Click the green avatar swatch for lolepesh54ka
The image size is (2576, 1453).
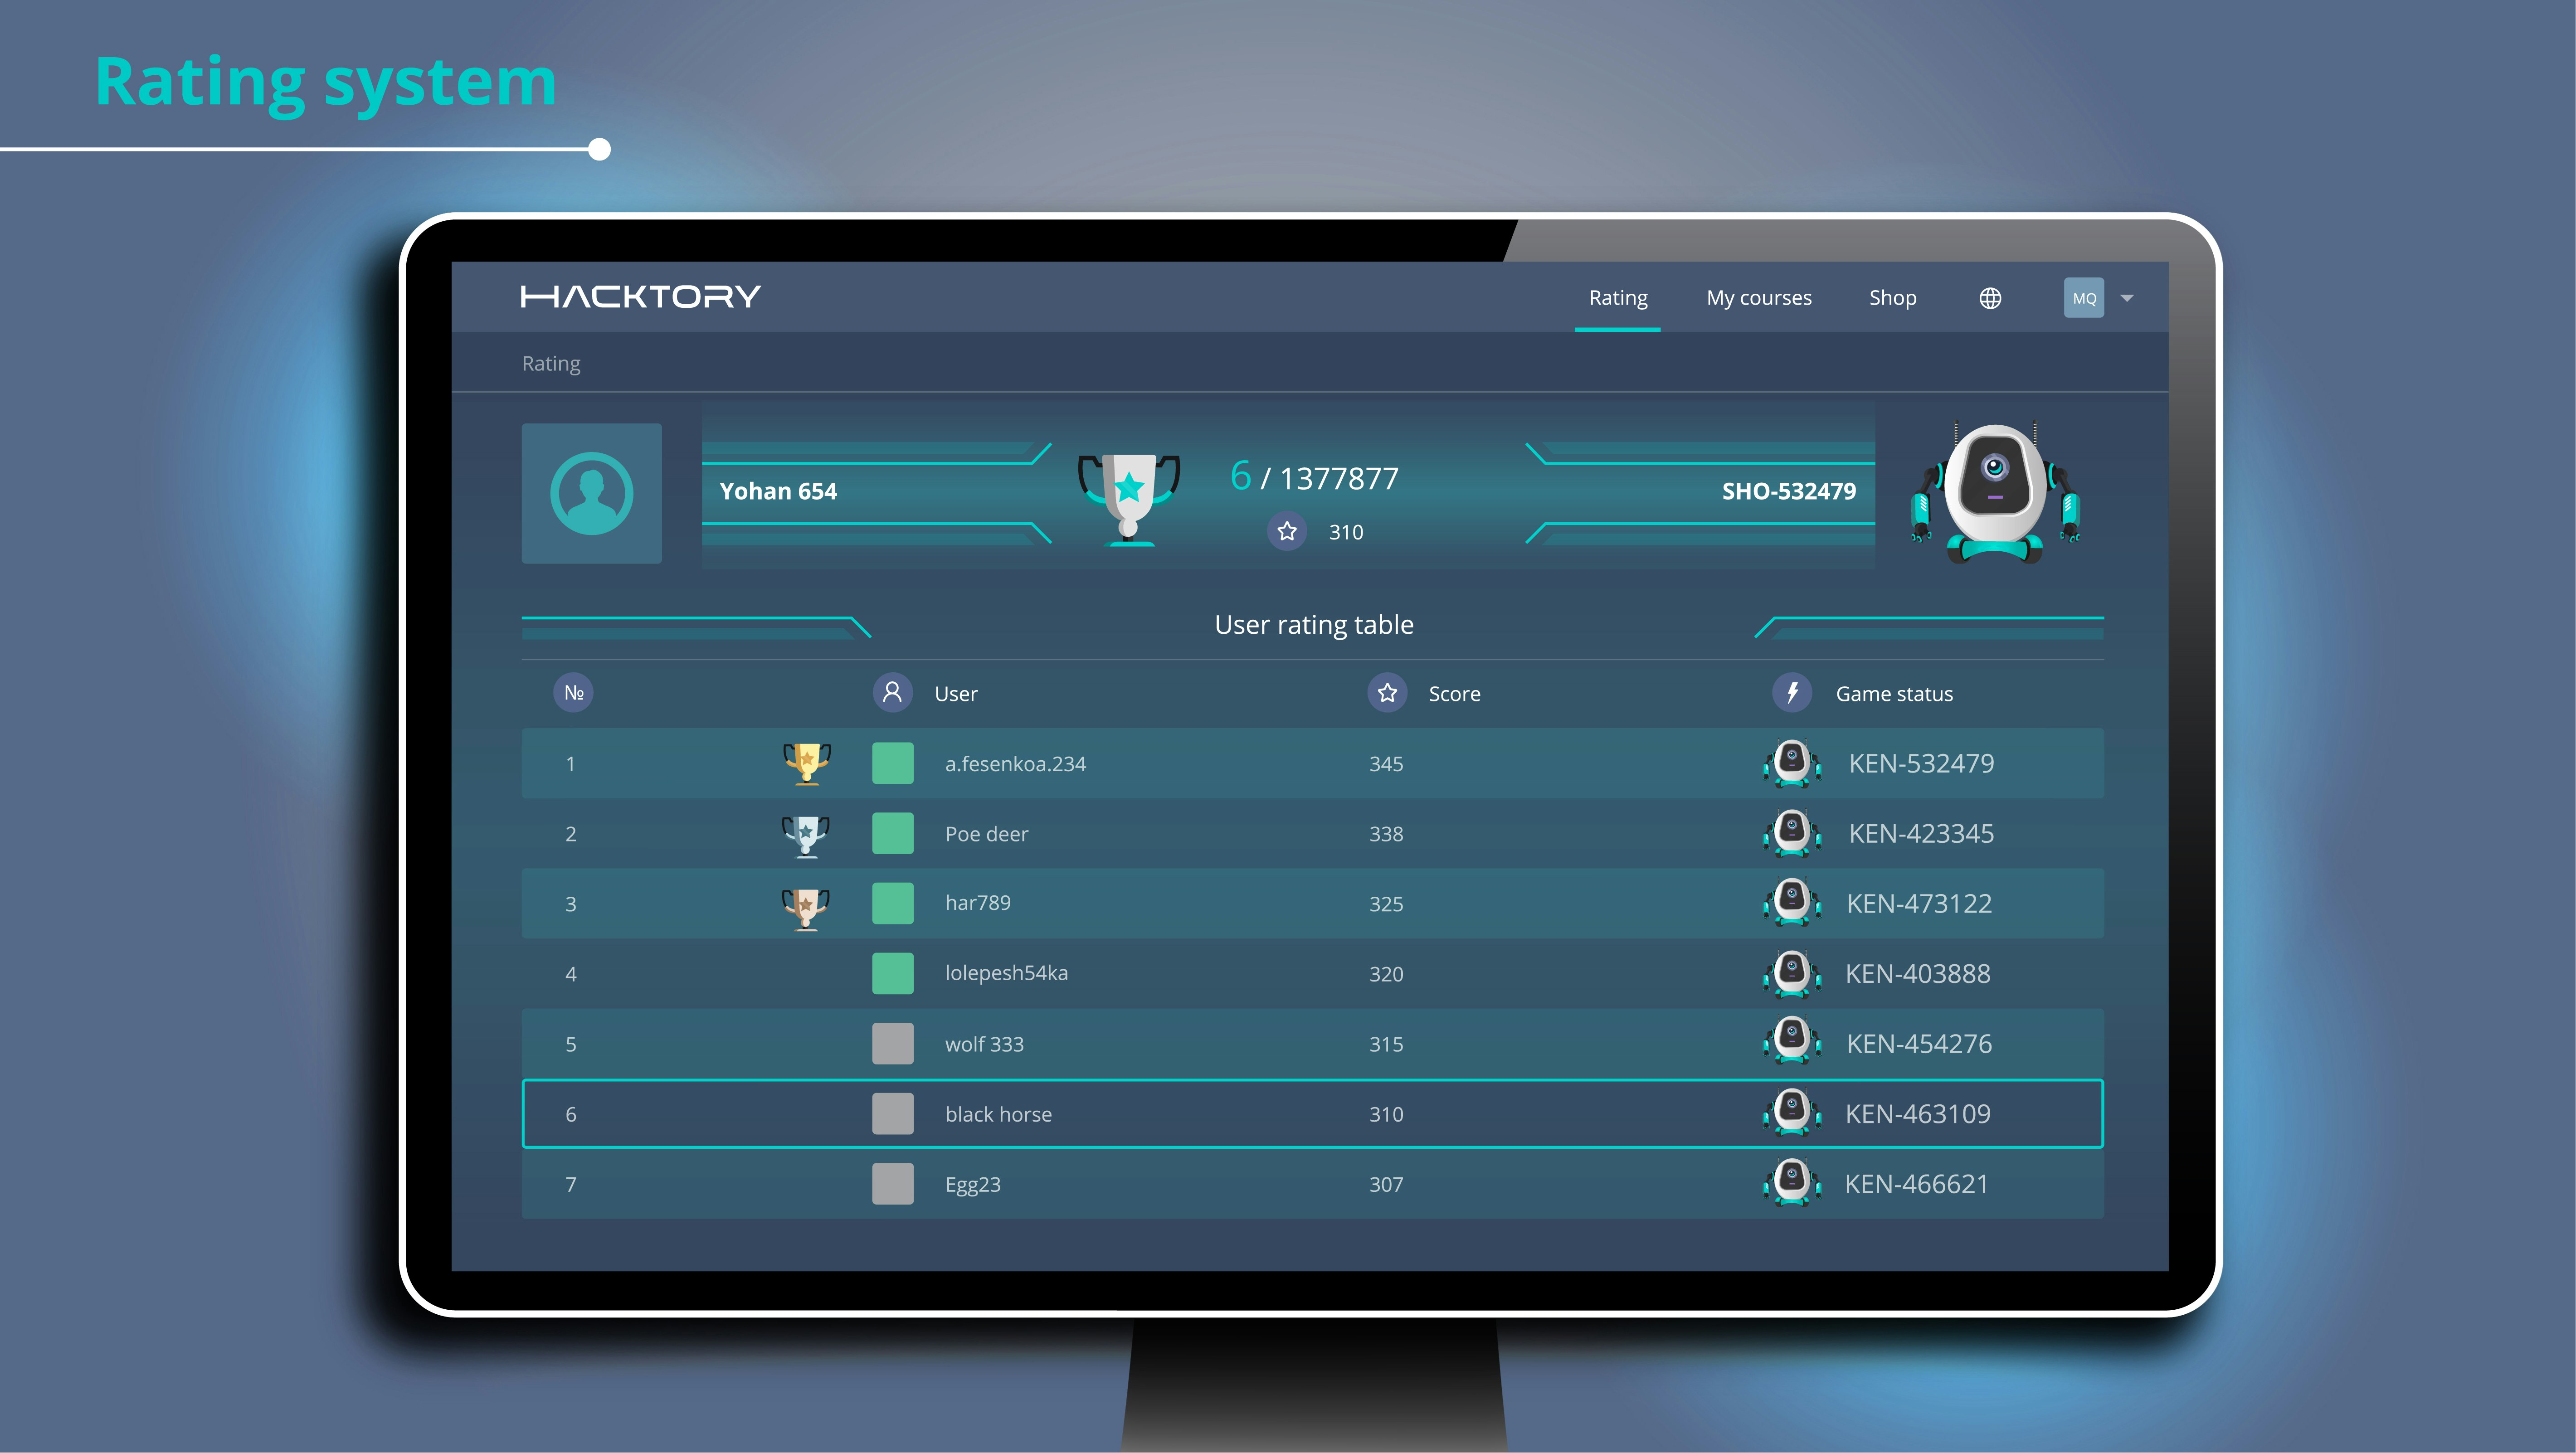coord(892,973)
